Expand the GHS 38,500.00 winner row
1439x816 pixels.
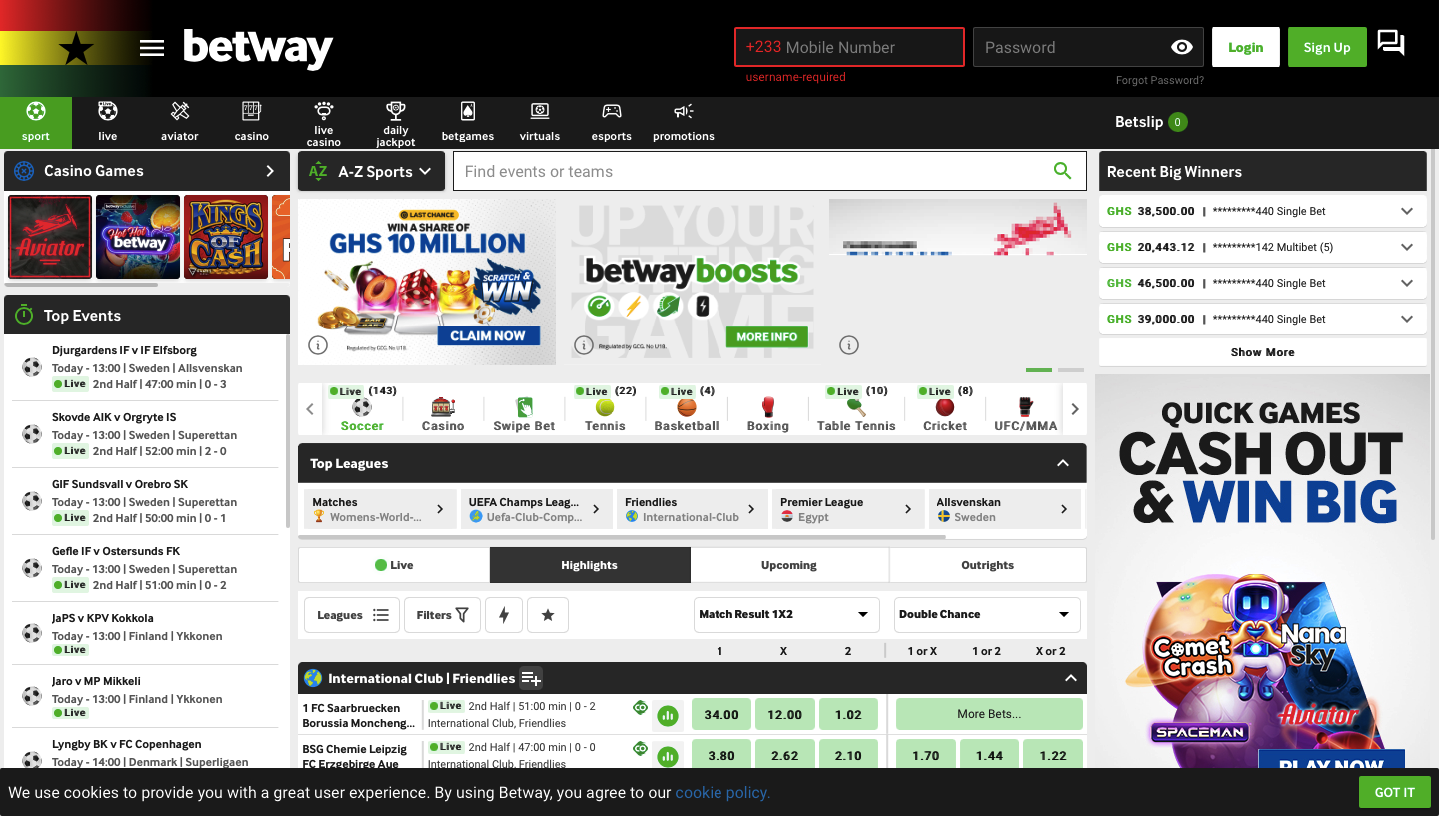tap(1407, 211)
